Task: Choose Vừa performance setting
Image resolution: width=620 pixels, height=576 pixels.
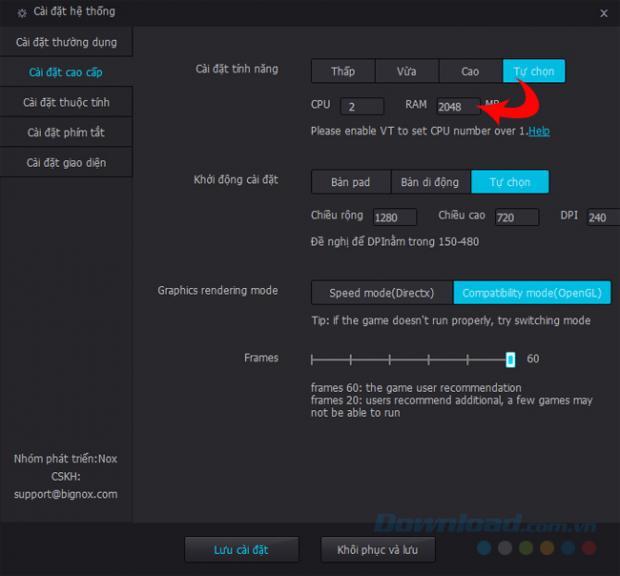Action: click(407, 71)
